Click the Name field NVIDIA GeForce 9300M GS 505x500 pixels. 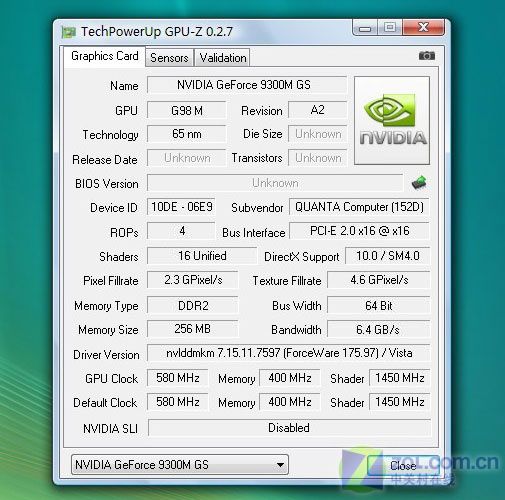click(x=247, y=85)
